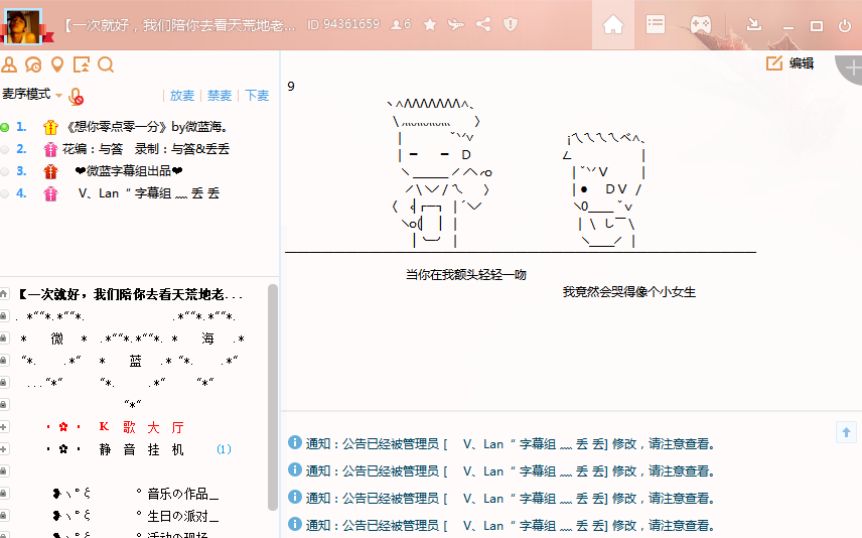This screenshot has width=862, height=538.
Task: Click the red gift icon on queue row 3
Action: click(x=51, y=171)
